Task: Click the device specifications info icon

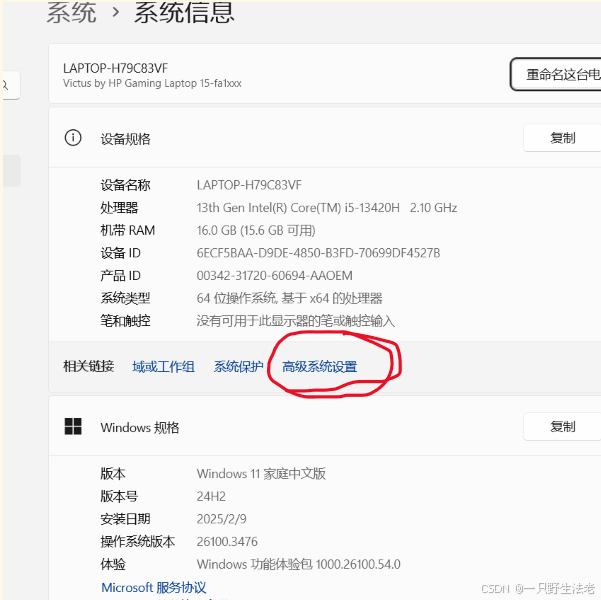Action: point(73,138)
